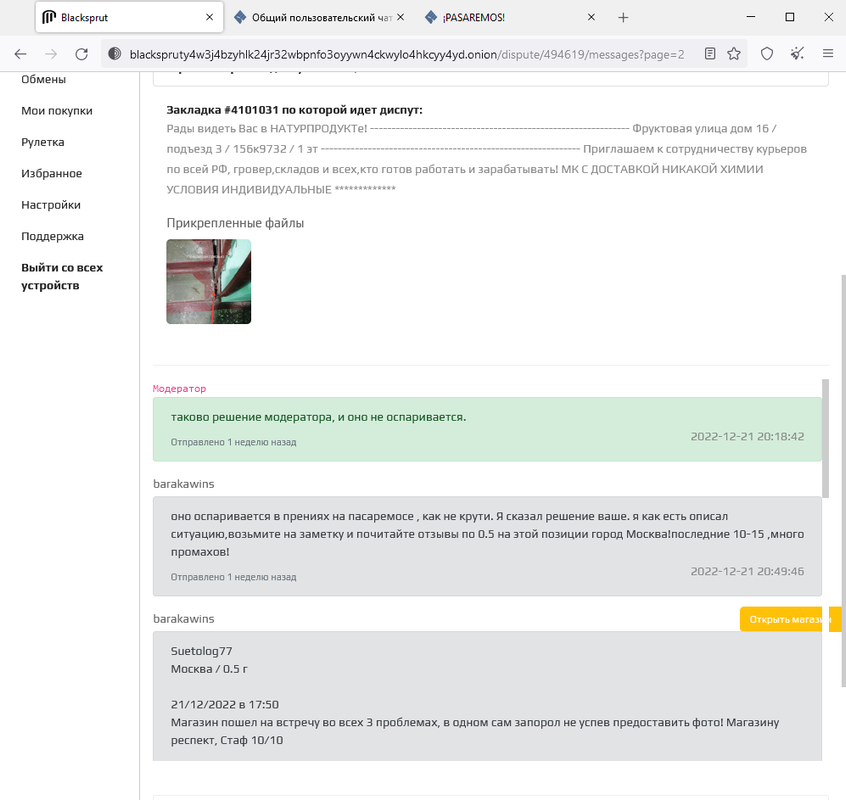Open Обмены in the sidebar
Viewport: 846px width, 800px height.
click(44, 79)
